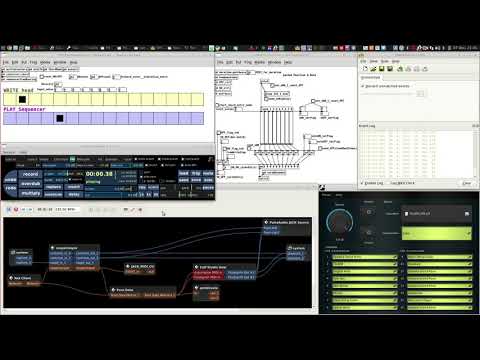Click last cell of PLAY Sequencer grid
The image size is (480, 360).
point(197,118)
